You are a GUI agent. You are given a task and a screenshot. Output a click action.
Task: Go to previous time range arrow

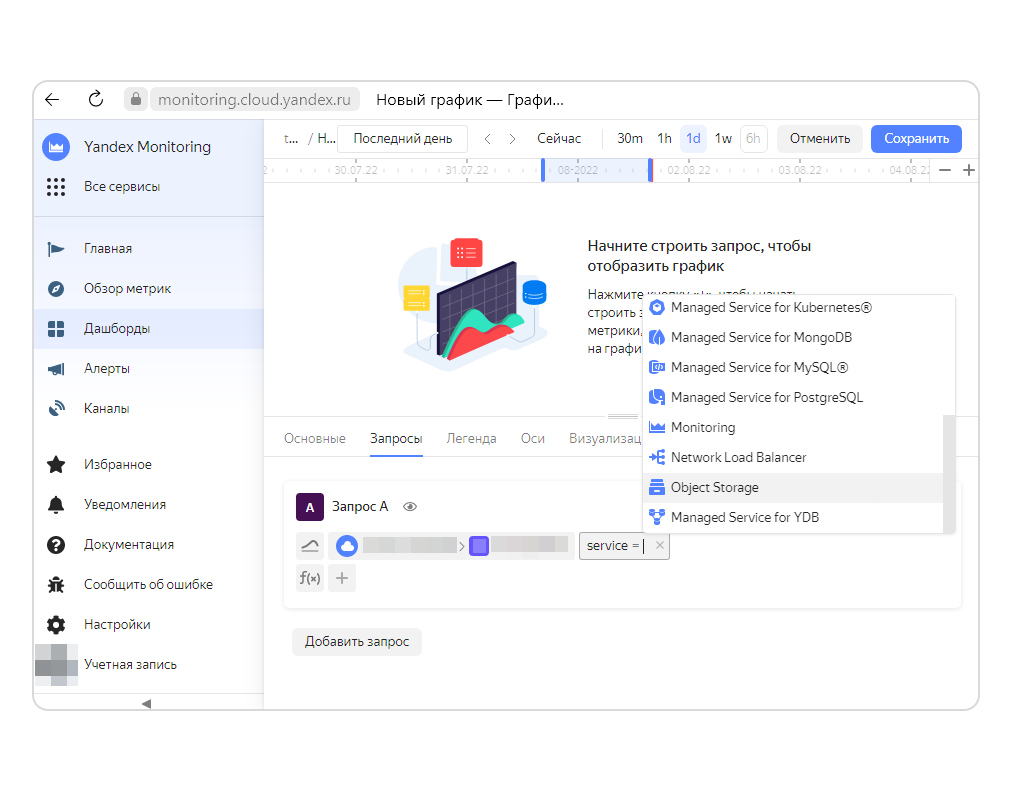coord(488,139)
